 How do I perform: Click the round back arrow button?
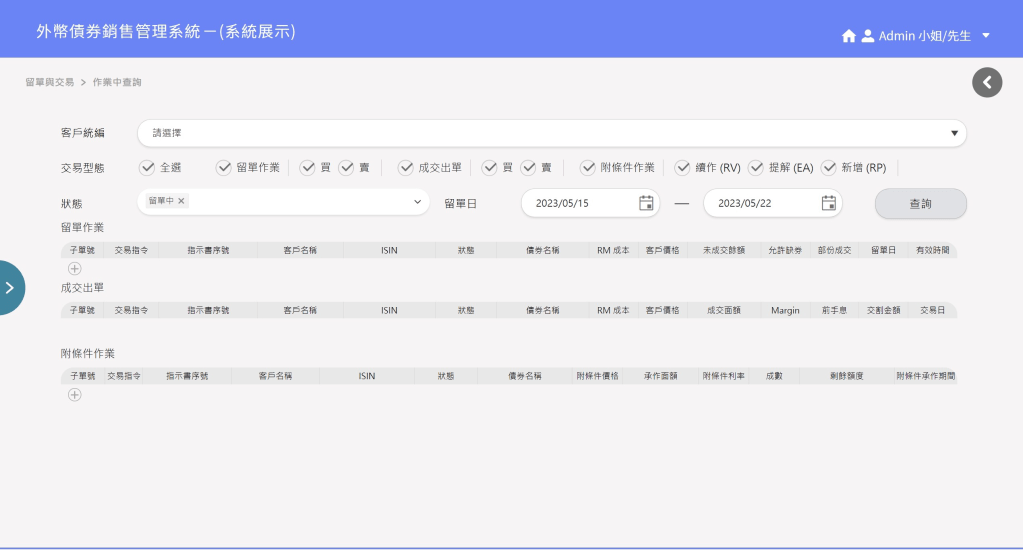[986, 82]
